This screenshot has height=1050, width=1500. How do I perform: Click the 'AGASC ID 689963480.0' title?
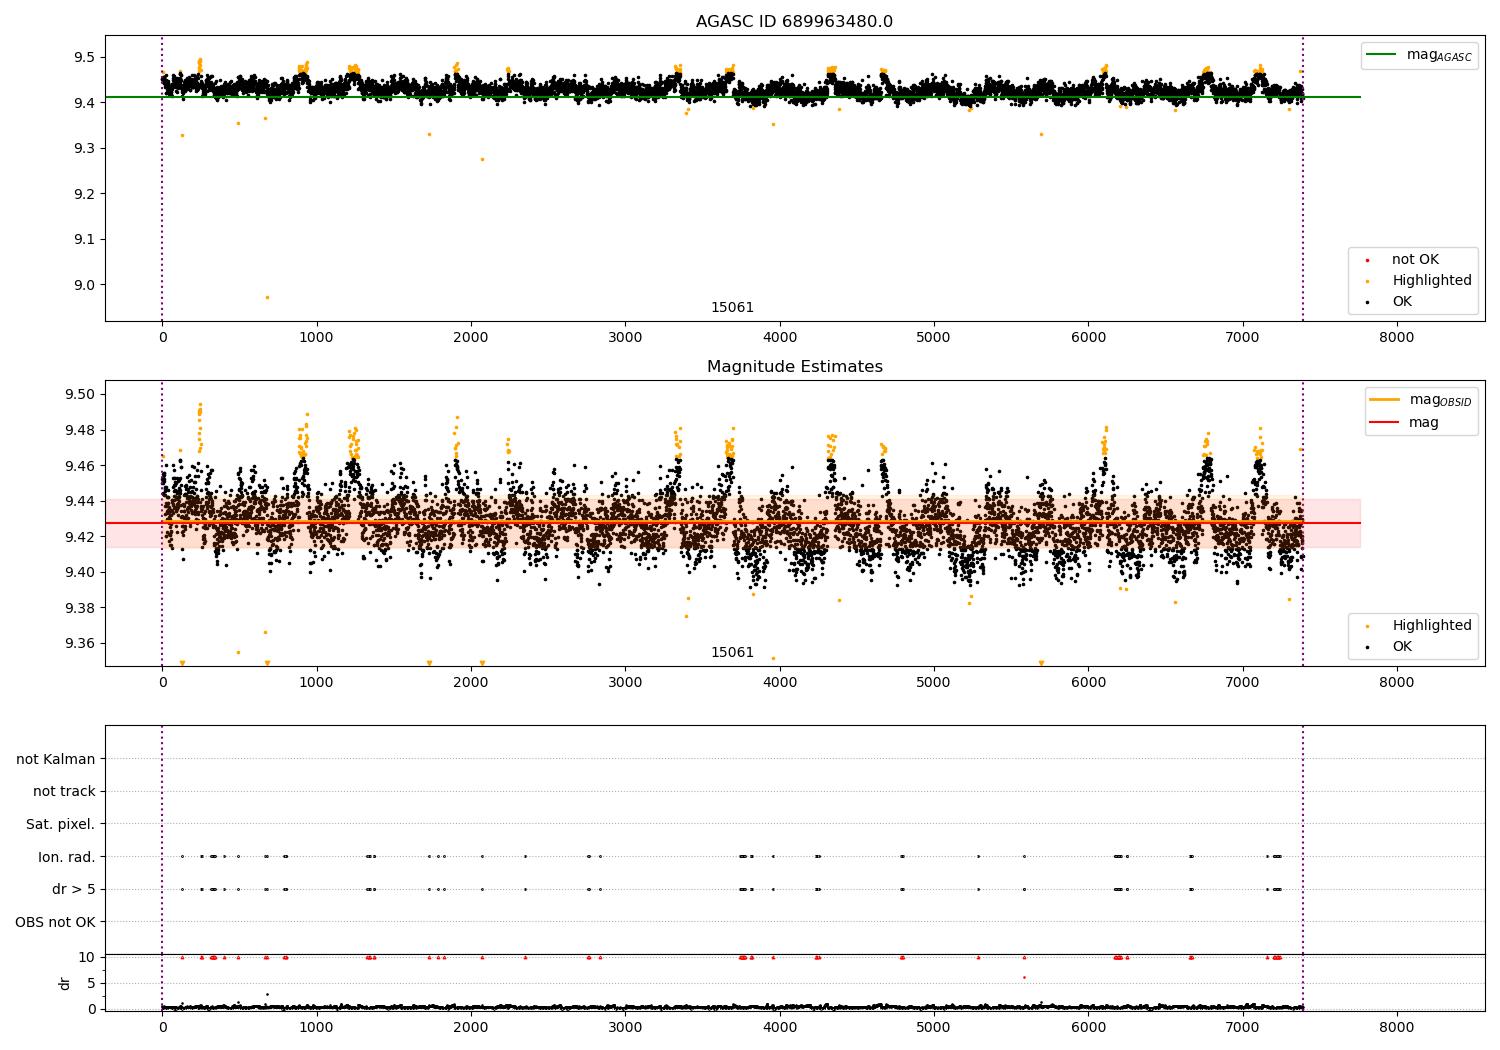[794, 22]
